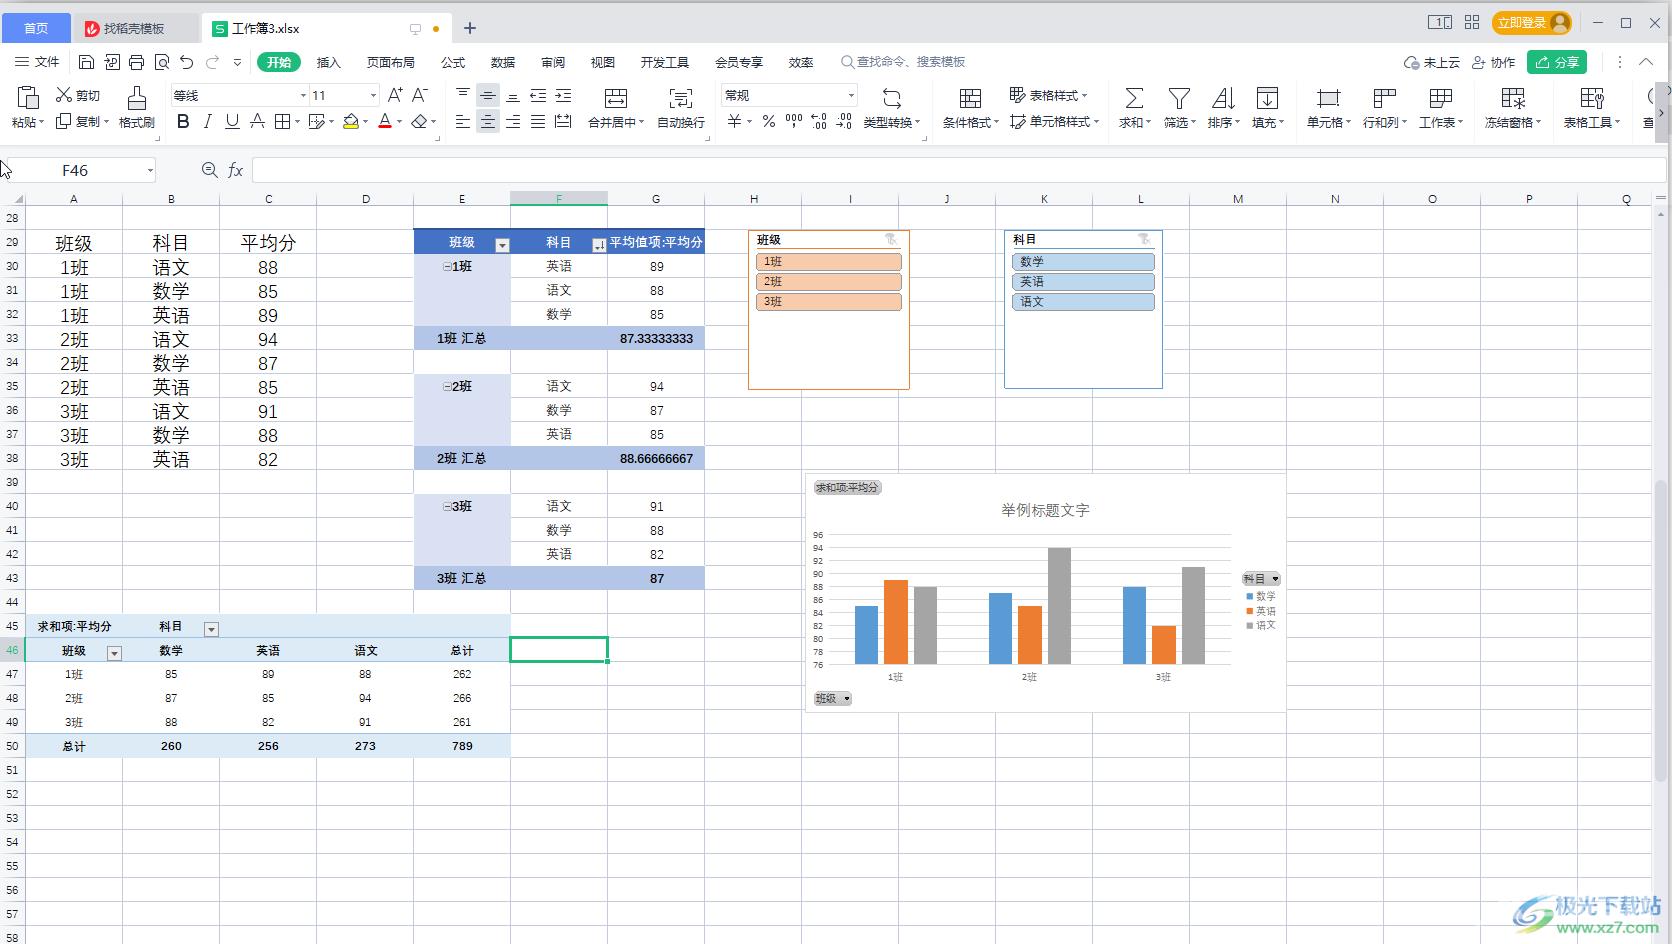Click the percent style icon
This screenshot has height=944, width=1672.
[768, 121]
